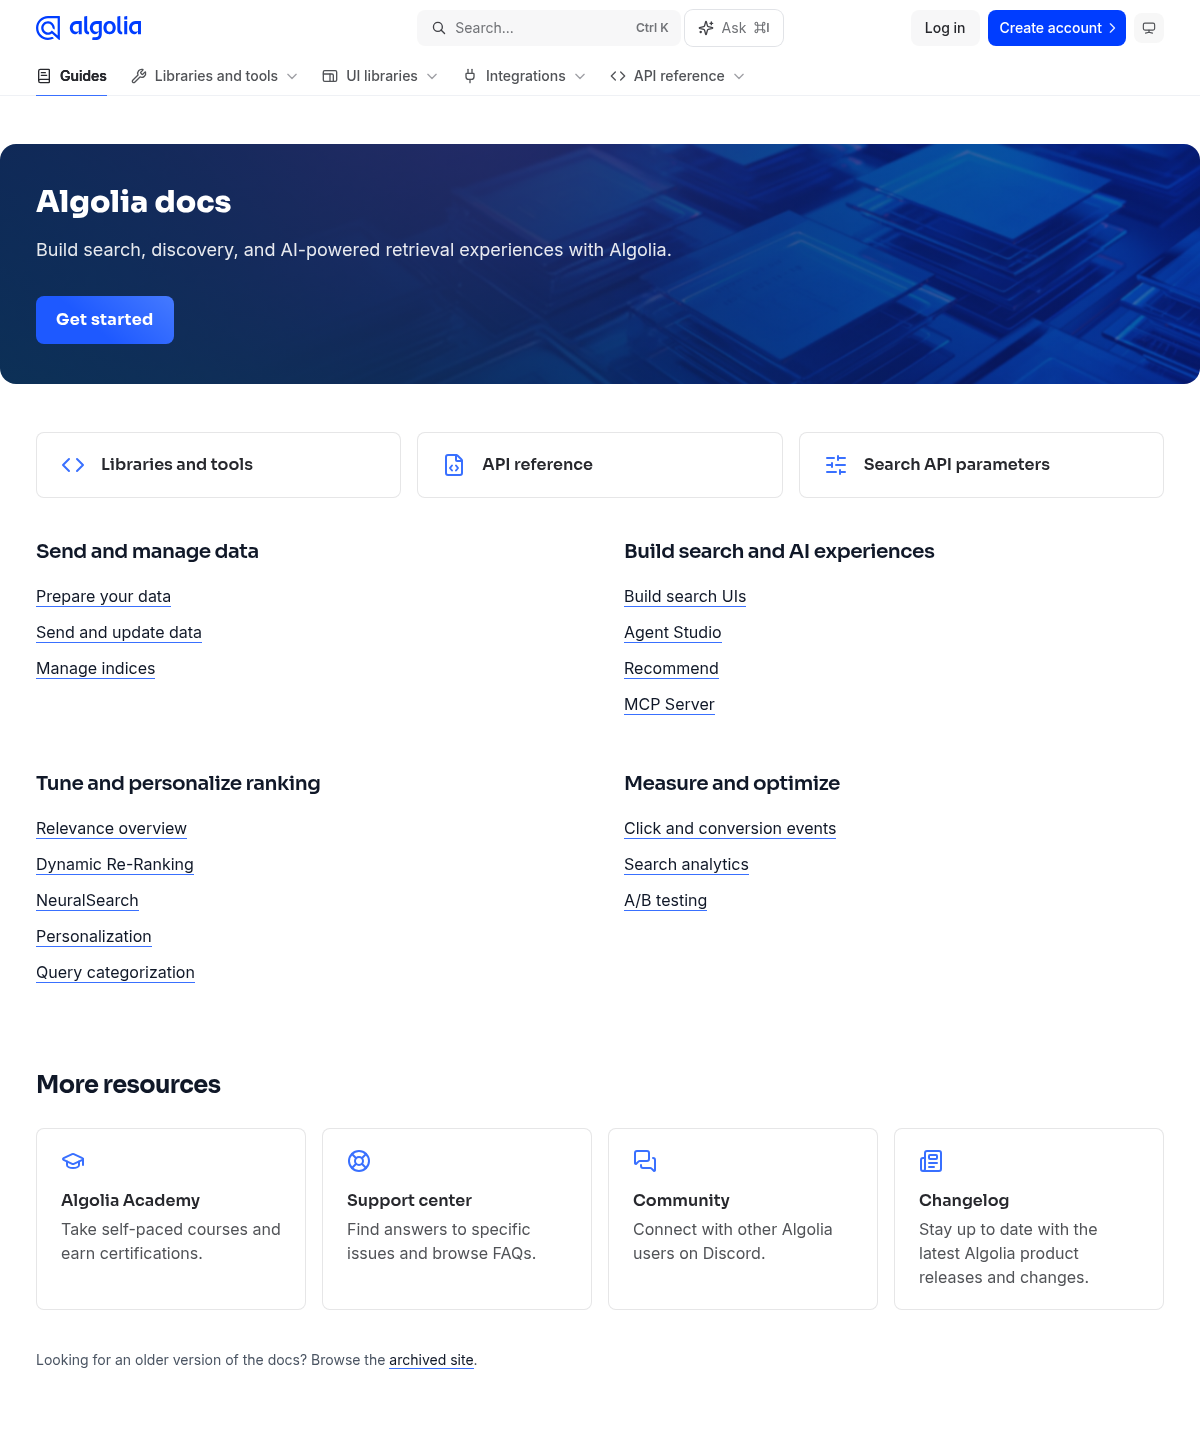Open the Build search UIs link
1200x1442 pixels.
pyautogui.click(x=685, y=597)
